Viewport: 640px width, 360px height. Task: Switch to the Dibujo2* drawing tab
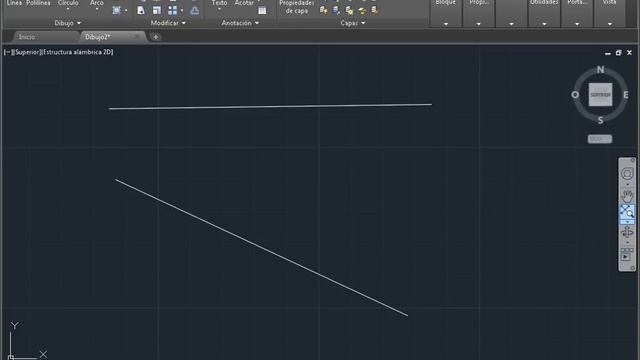click(98, 37)
